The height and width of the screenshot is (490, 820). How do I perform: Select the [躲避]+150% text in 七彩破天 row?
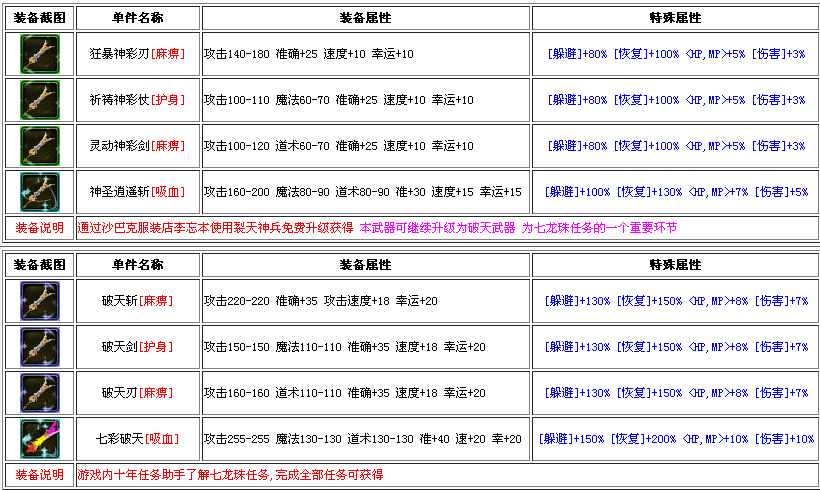pyautogui.click(x=572, y=439)
